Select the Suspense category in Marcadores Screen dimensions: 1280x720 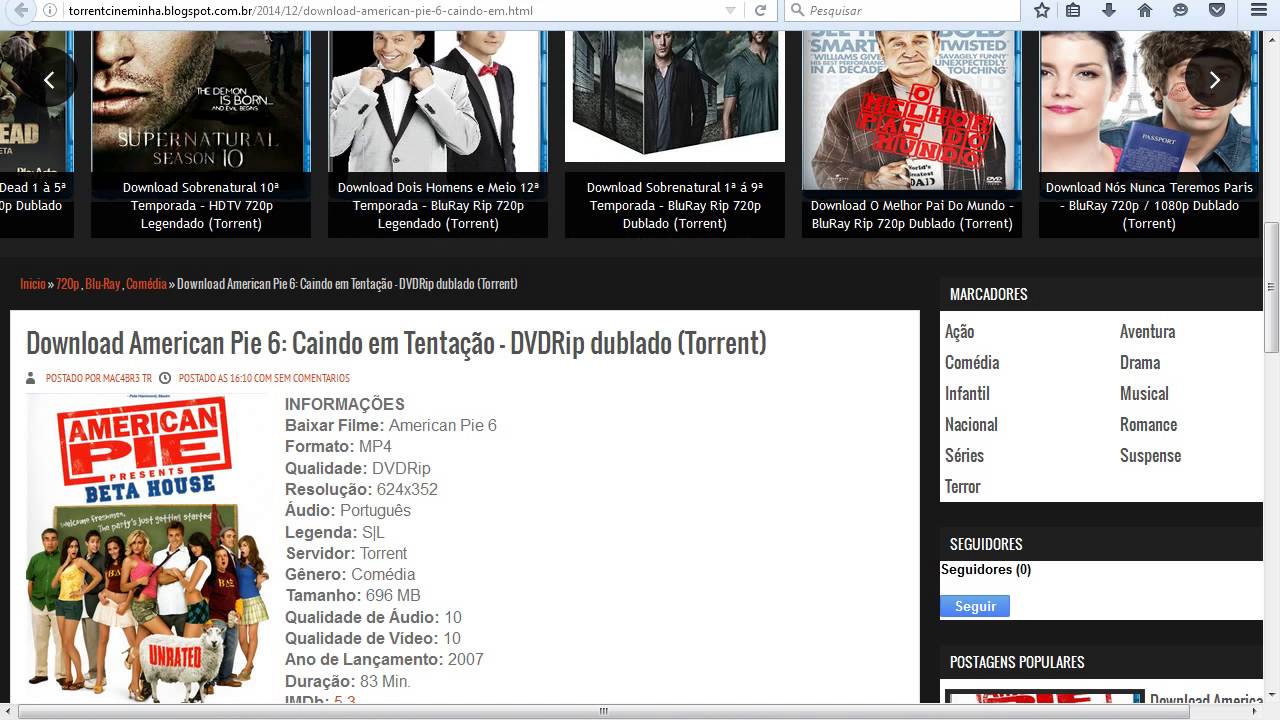pos(1150,455)
